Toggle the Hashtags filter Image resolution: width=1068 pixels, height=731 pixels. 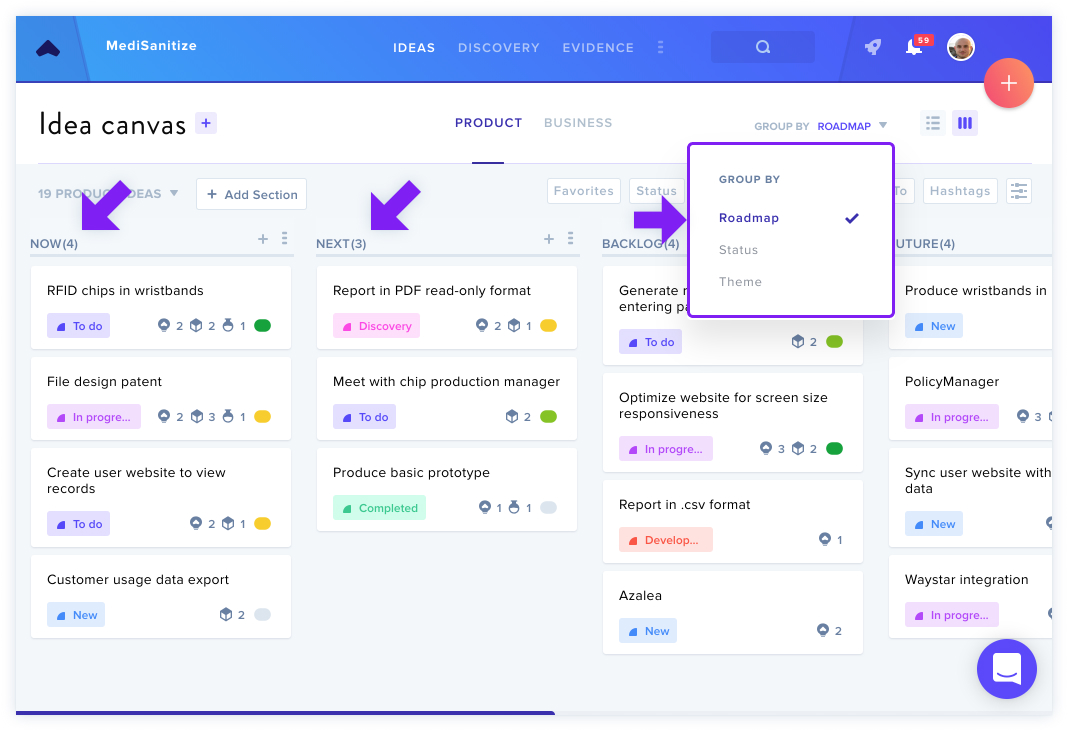[x=960, y=191]
